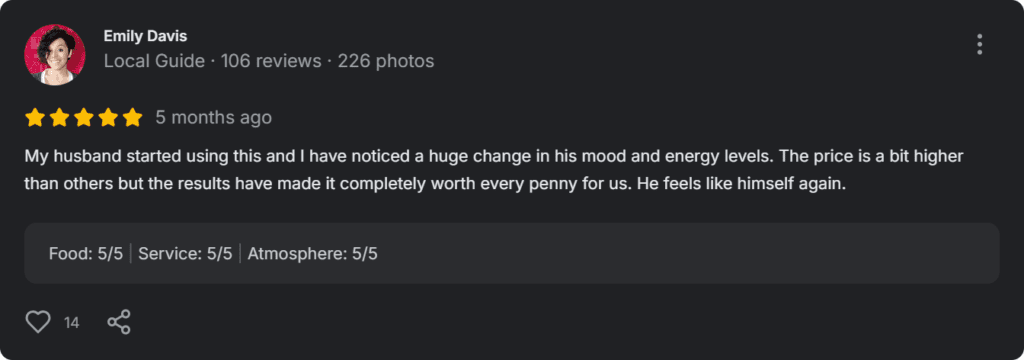This screenshot has height=360, width=1024.
Task: Share Emily Davis's review
Action: tap(119, 322)
